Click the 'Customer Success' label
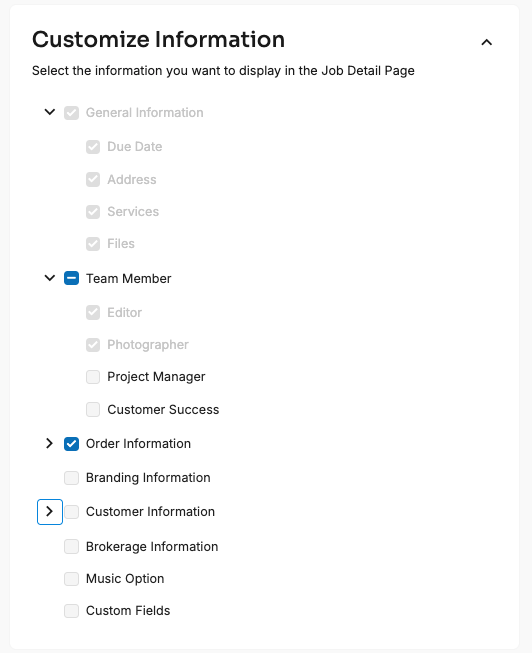 point(163,409)
